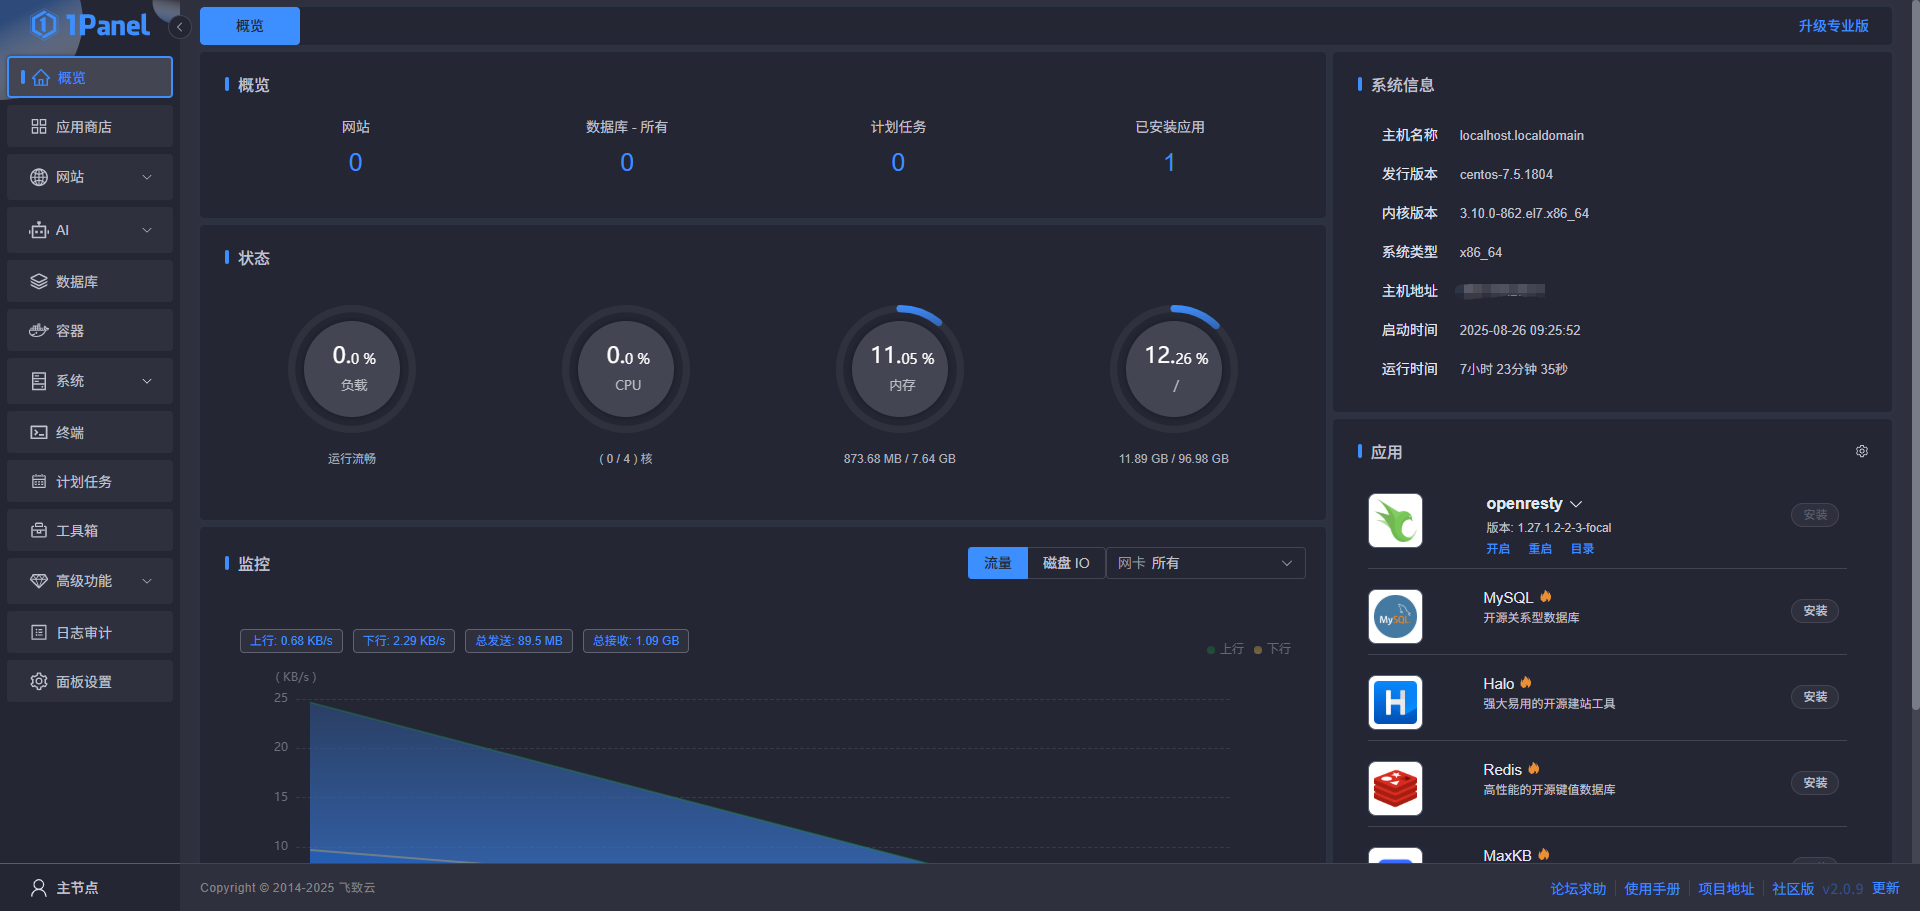Viewport: 1920px width, 911px height.
Task: Click the 面板设置 gear icon
Action: click(39, 681)
